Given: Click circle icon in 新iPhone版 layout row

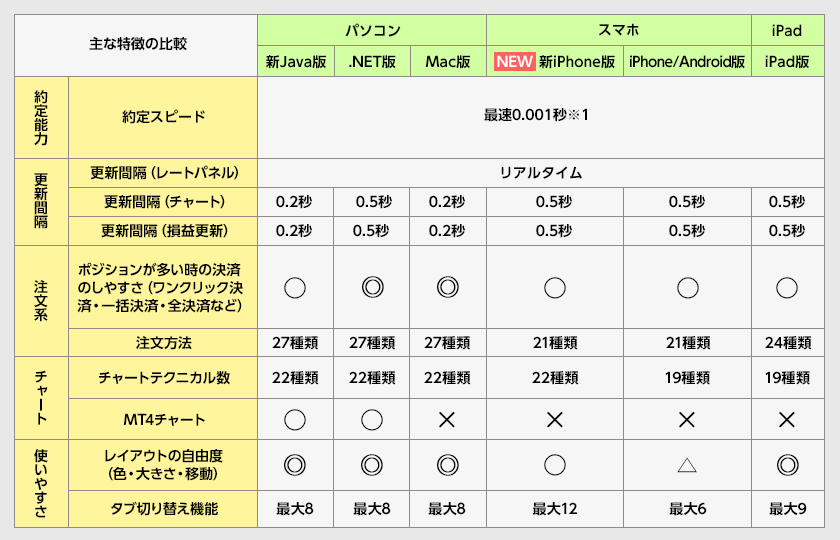Looking at the screenshot, I should click(555, 464).
